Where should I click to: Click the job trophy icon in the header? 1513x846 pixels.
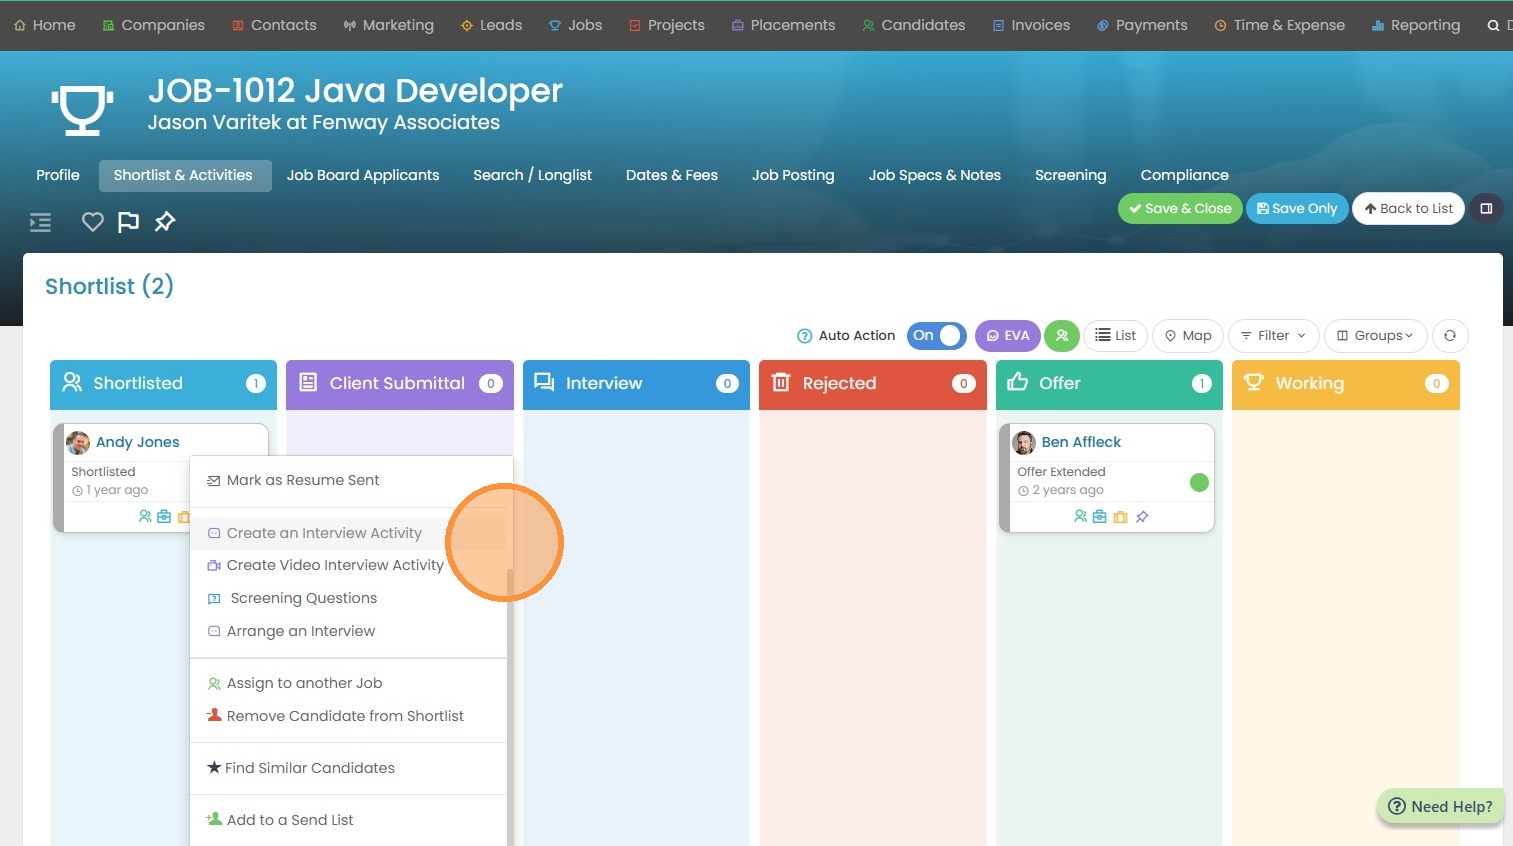click(x=82, y=109)
